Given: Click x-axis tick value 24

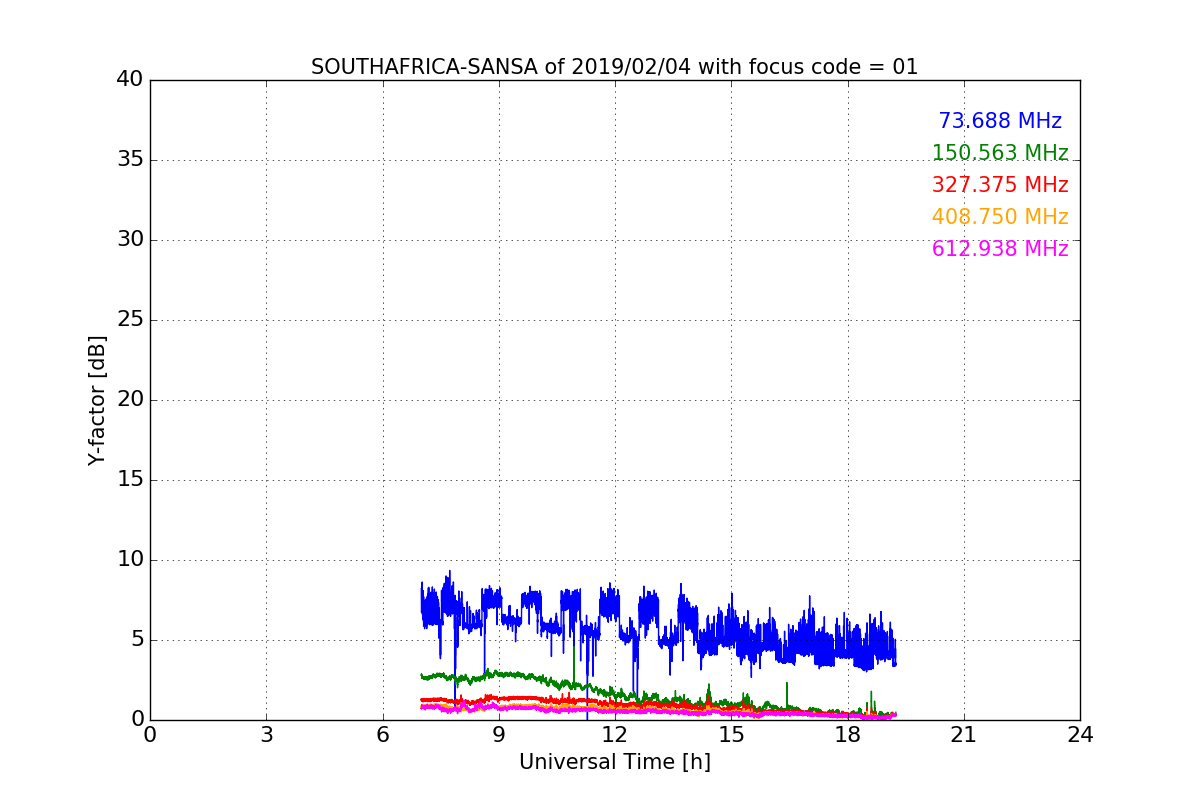Looking at the screenshot, I should click(x=1080, y=735).
